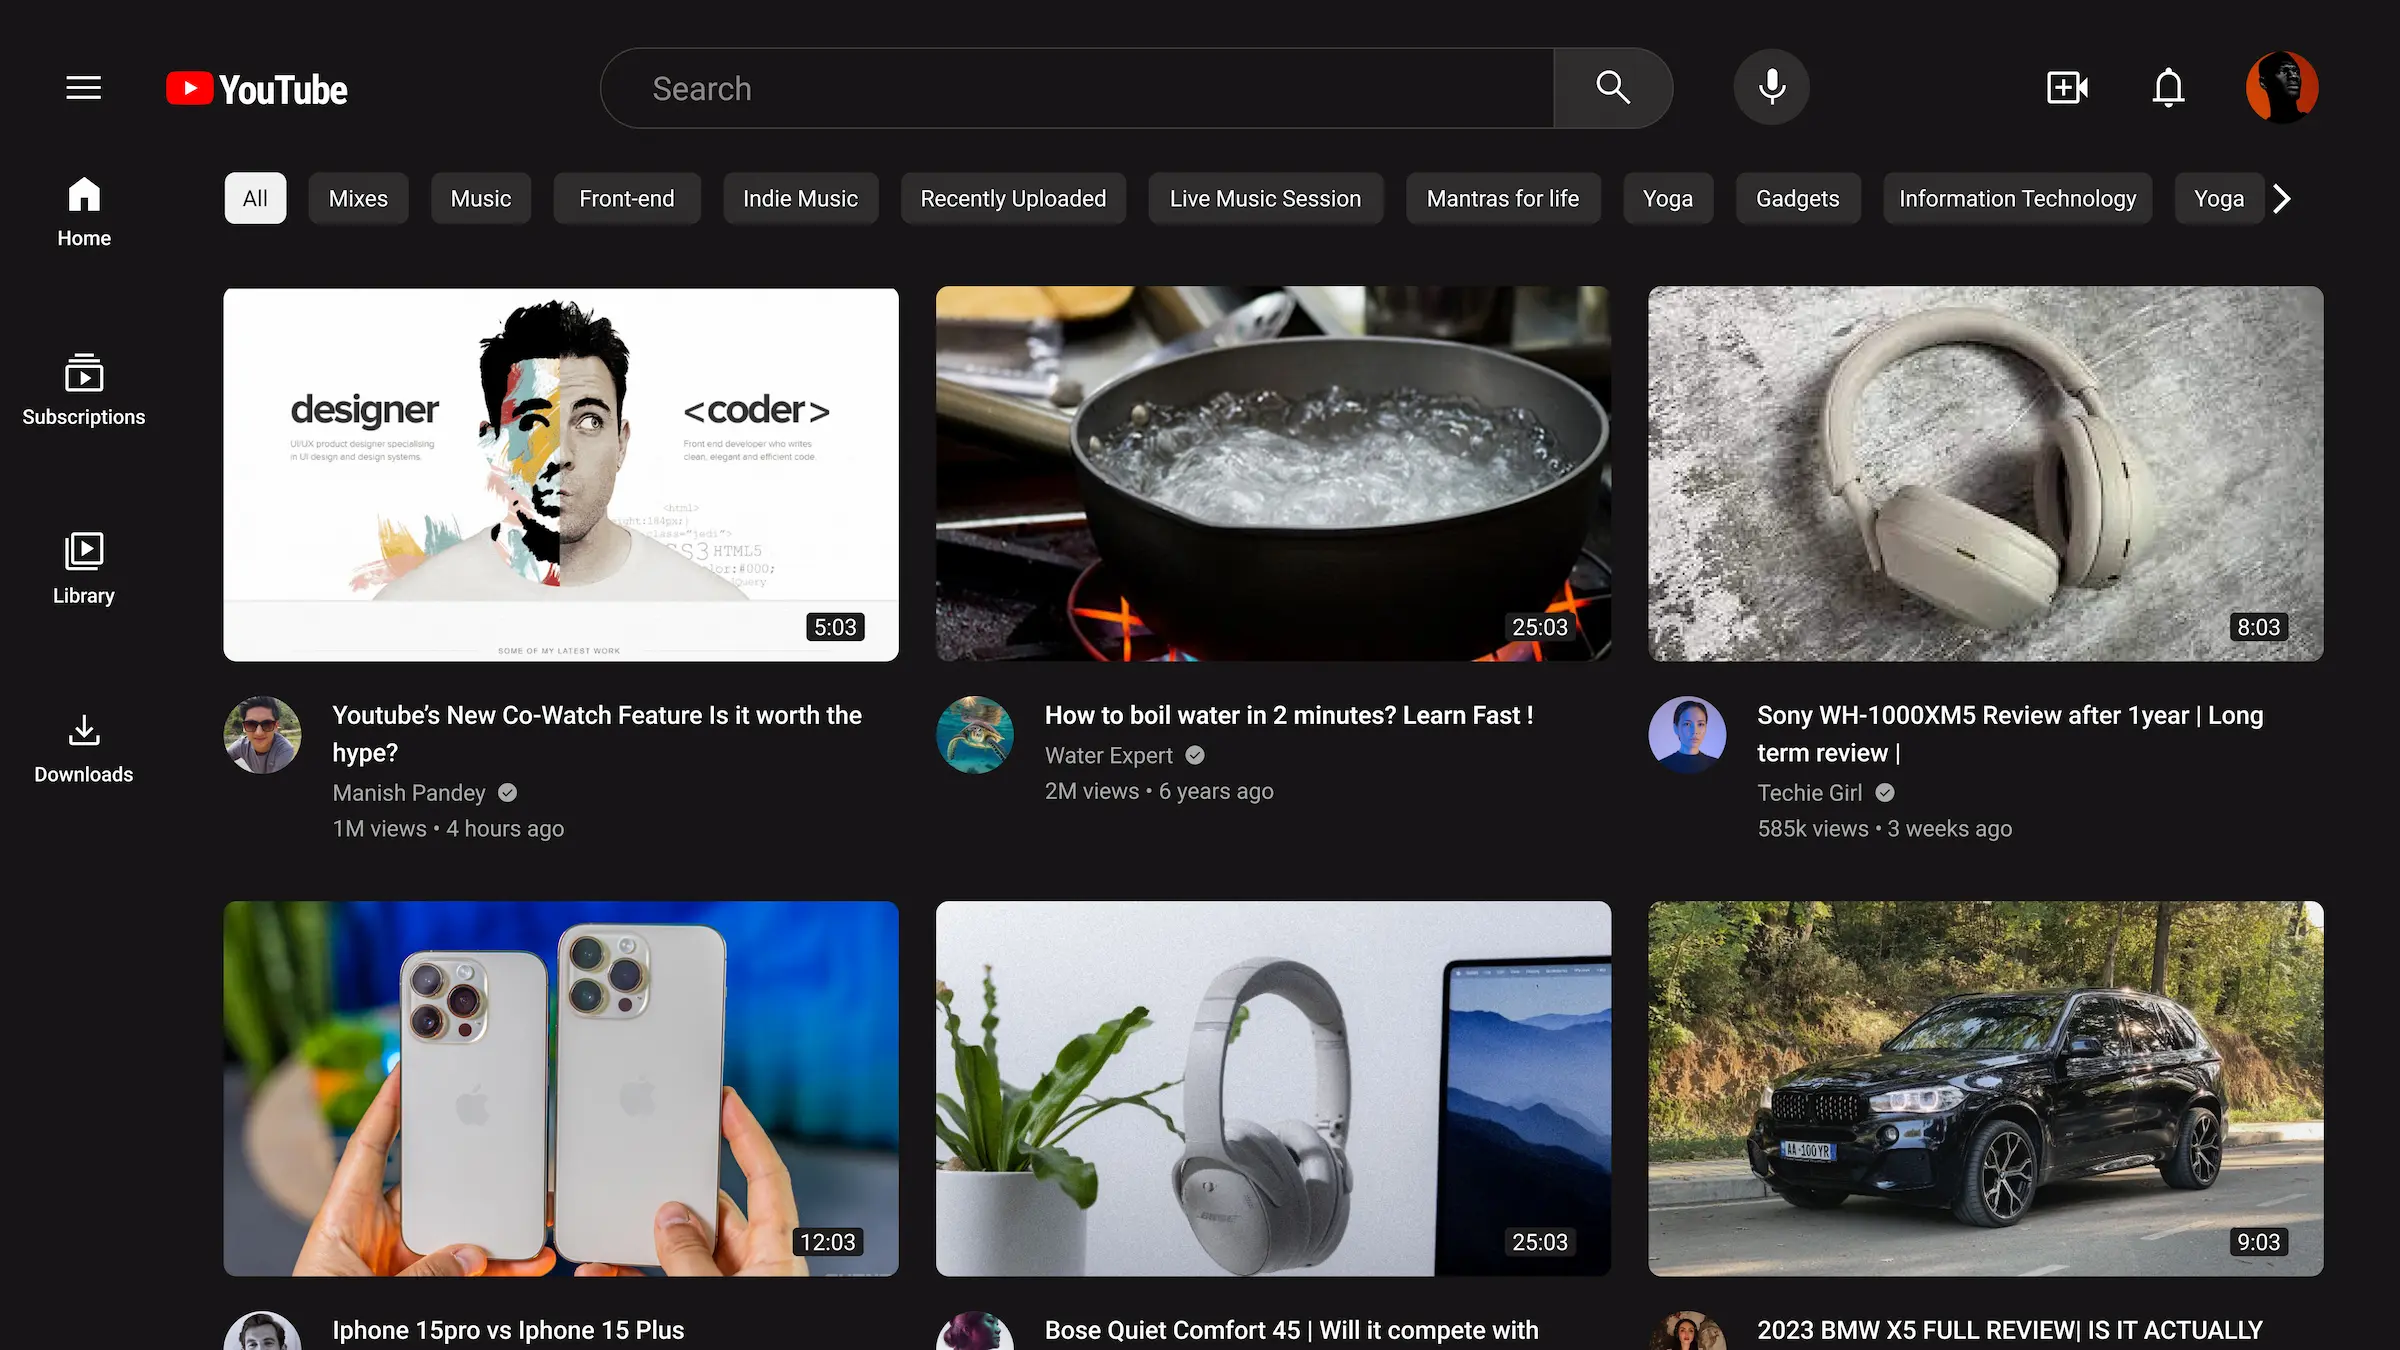Select the Information Technology chip
The image size is (2400, 1350).
[2018, 198]
